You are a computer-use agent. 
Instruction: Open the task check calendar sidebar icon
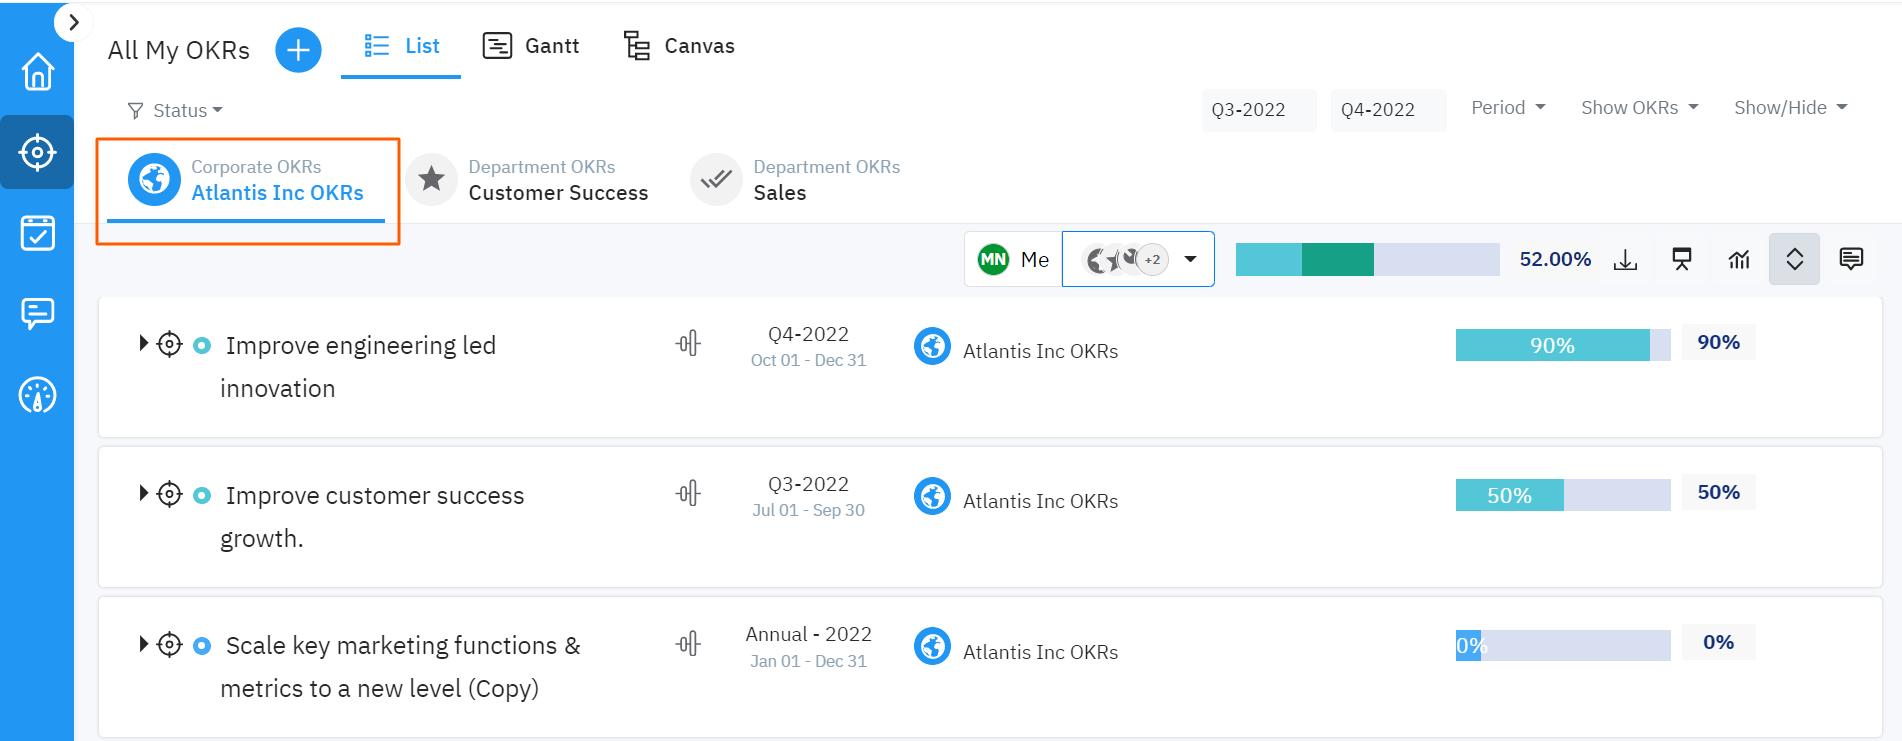pyautogui.click(x=37, y=233)
